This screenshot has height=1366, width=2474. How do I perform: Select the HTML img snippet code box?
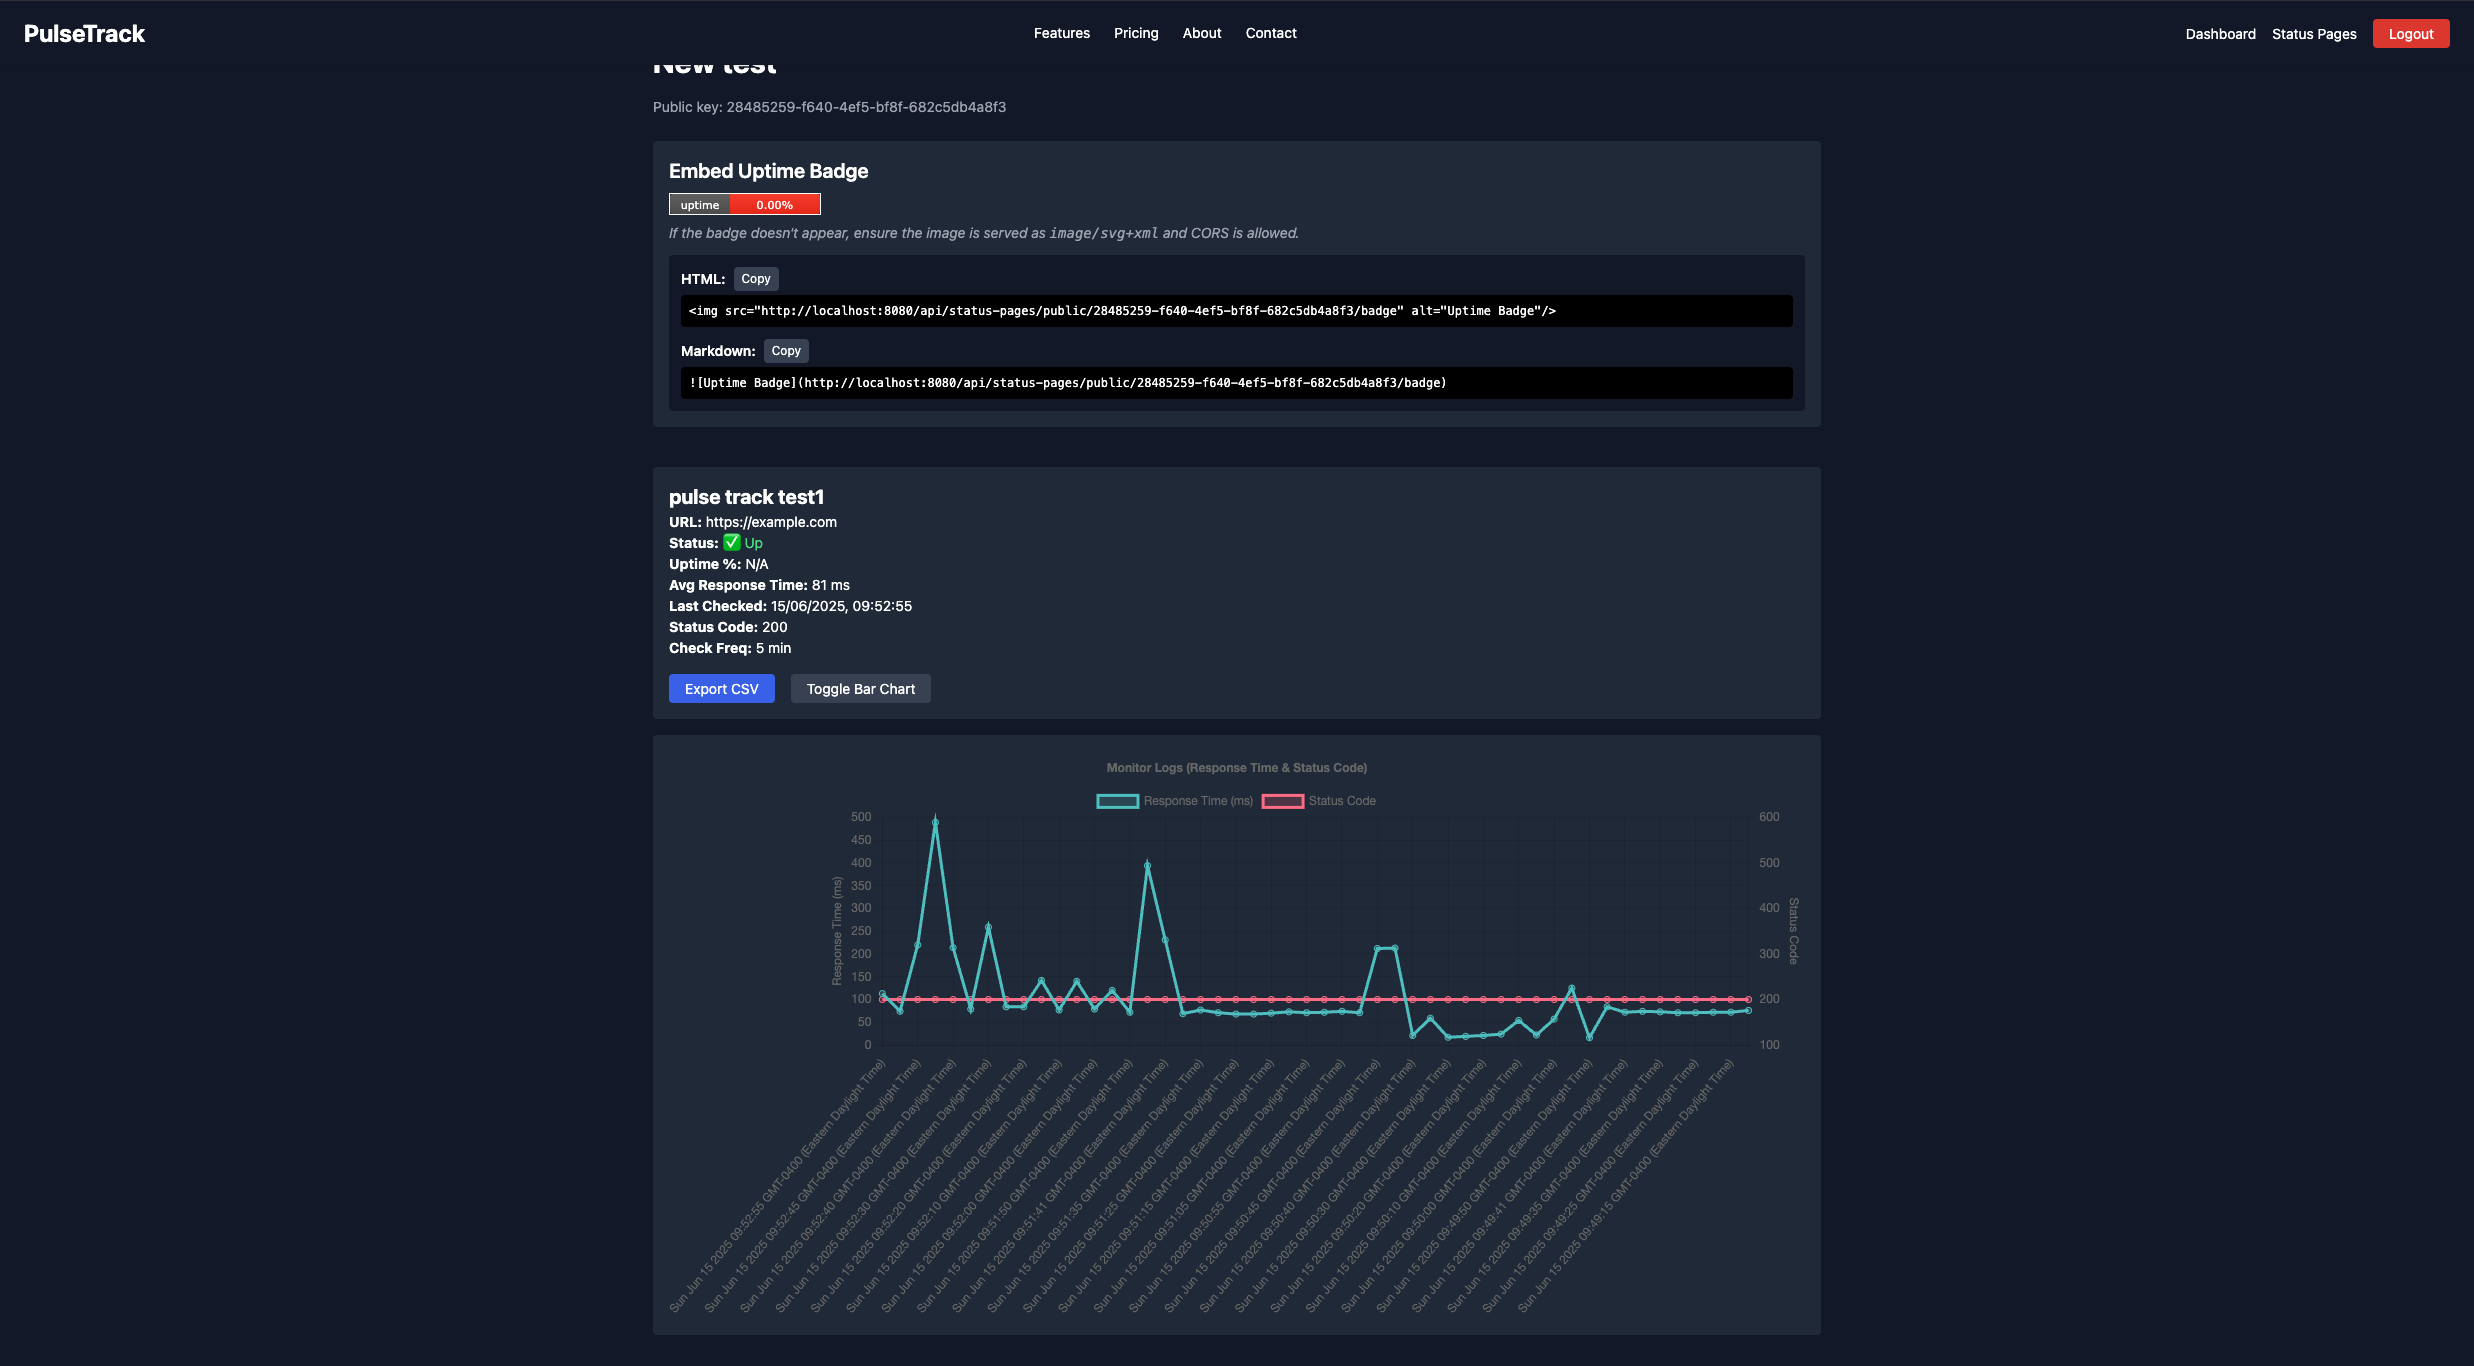point(1236,311)
